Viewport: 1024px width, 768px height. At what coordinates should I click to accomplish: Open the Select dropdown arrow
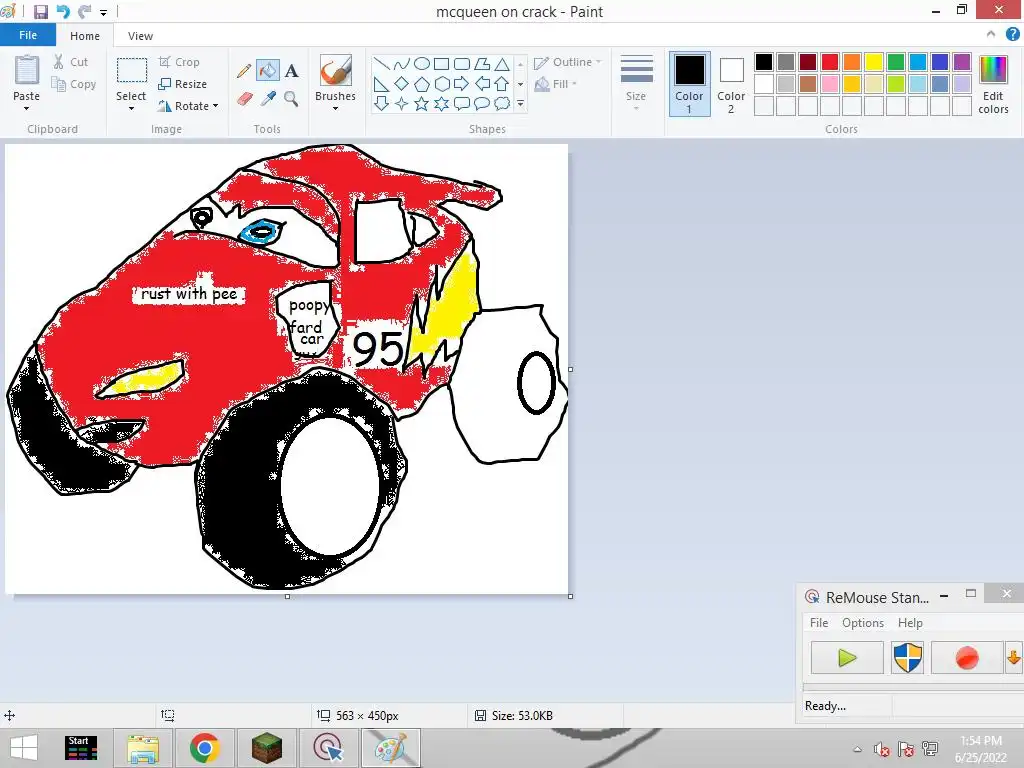131,108
